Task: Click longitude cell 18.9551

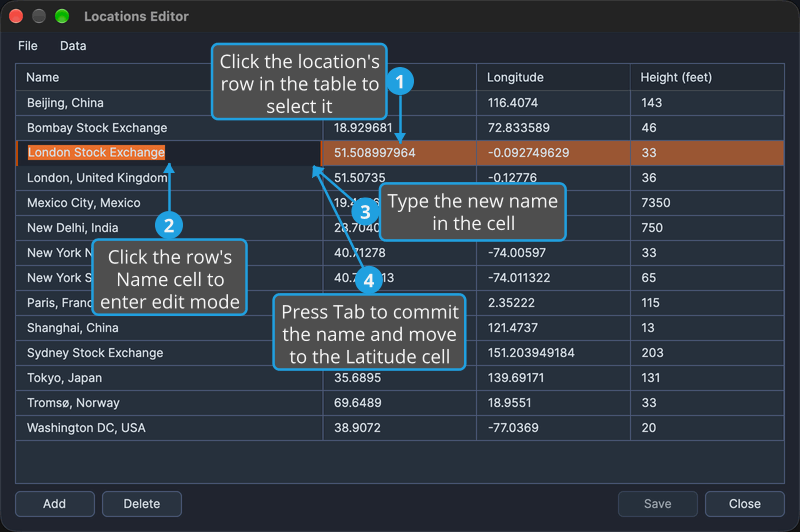Action: 554,403
